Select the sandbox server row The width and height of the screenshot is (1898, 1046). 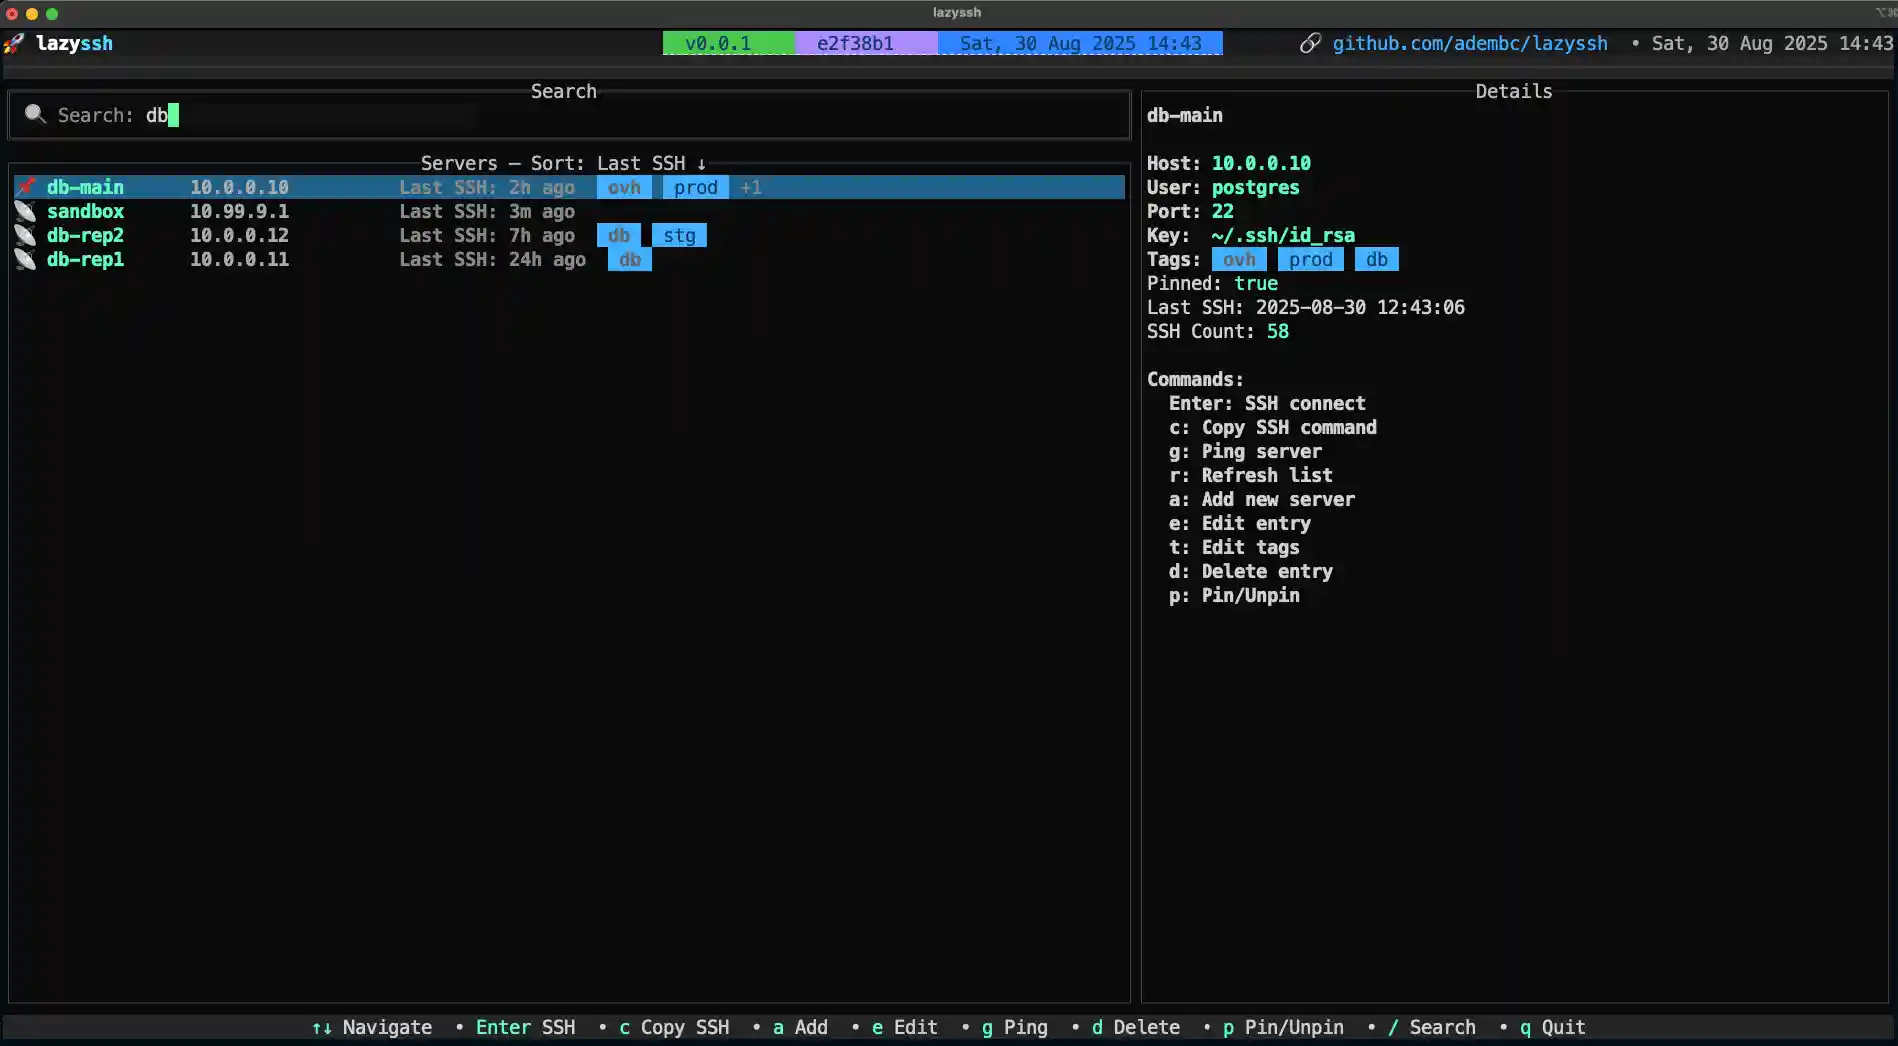tap(86, 212)
